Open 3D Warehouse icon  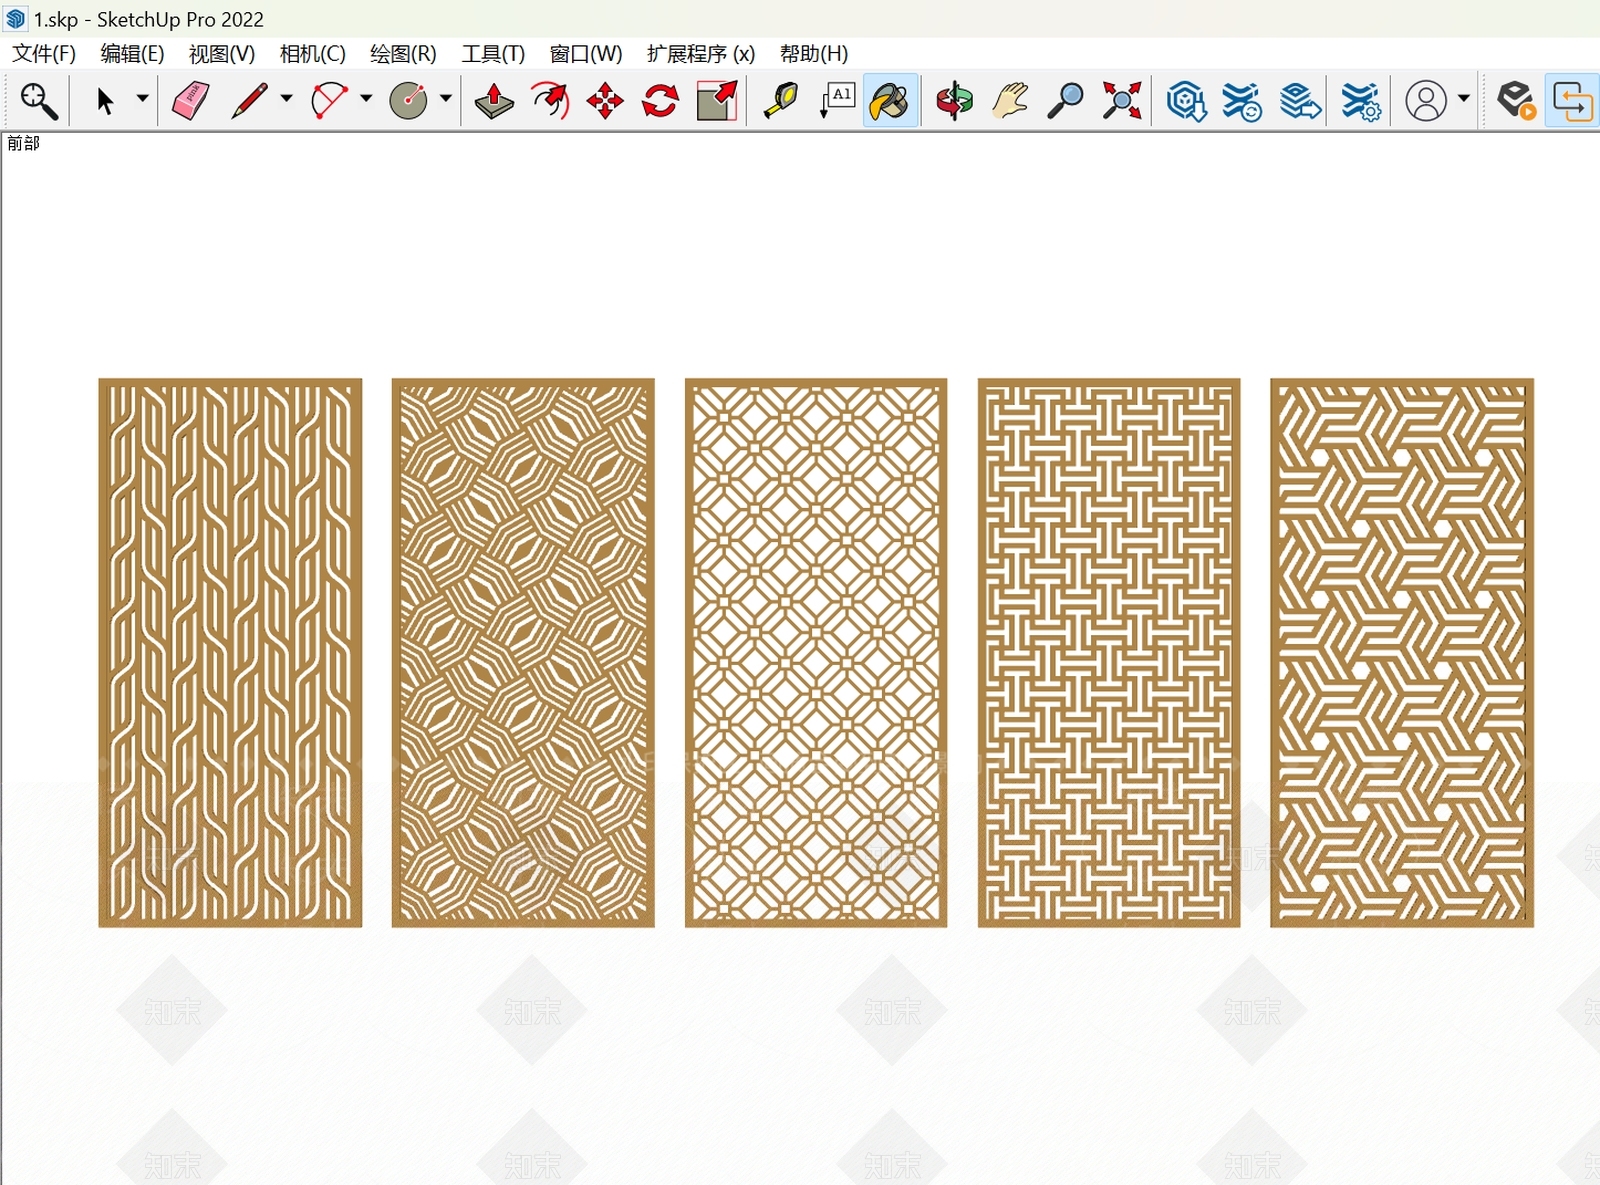[1186, 101]
